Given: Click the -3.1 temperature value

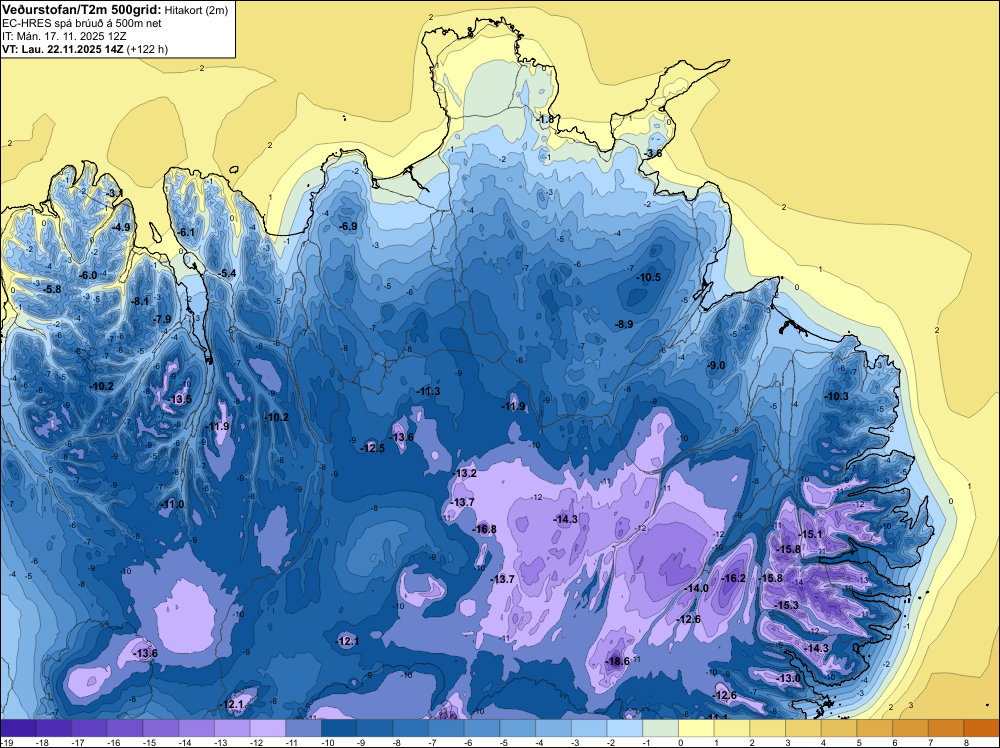Looking at the screenshot, I should point(114,193).
